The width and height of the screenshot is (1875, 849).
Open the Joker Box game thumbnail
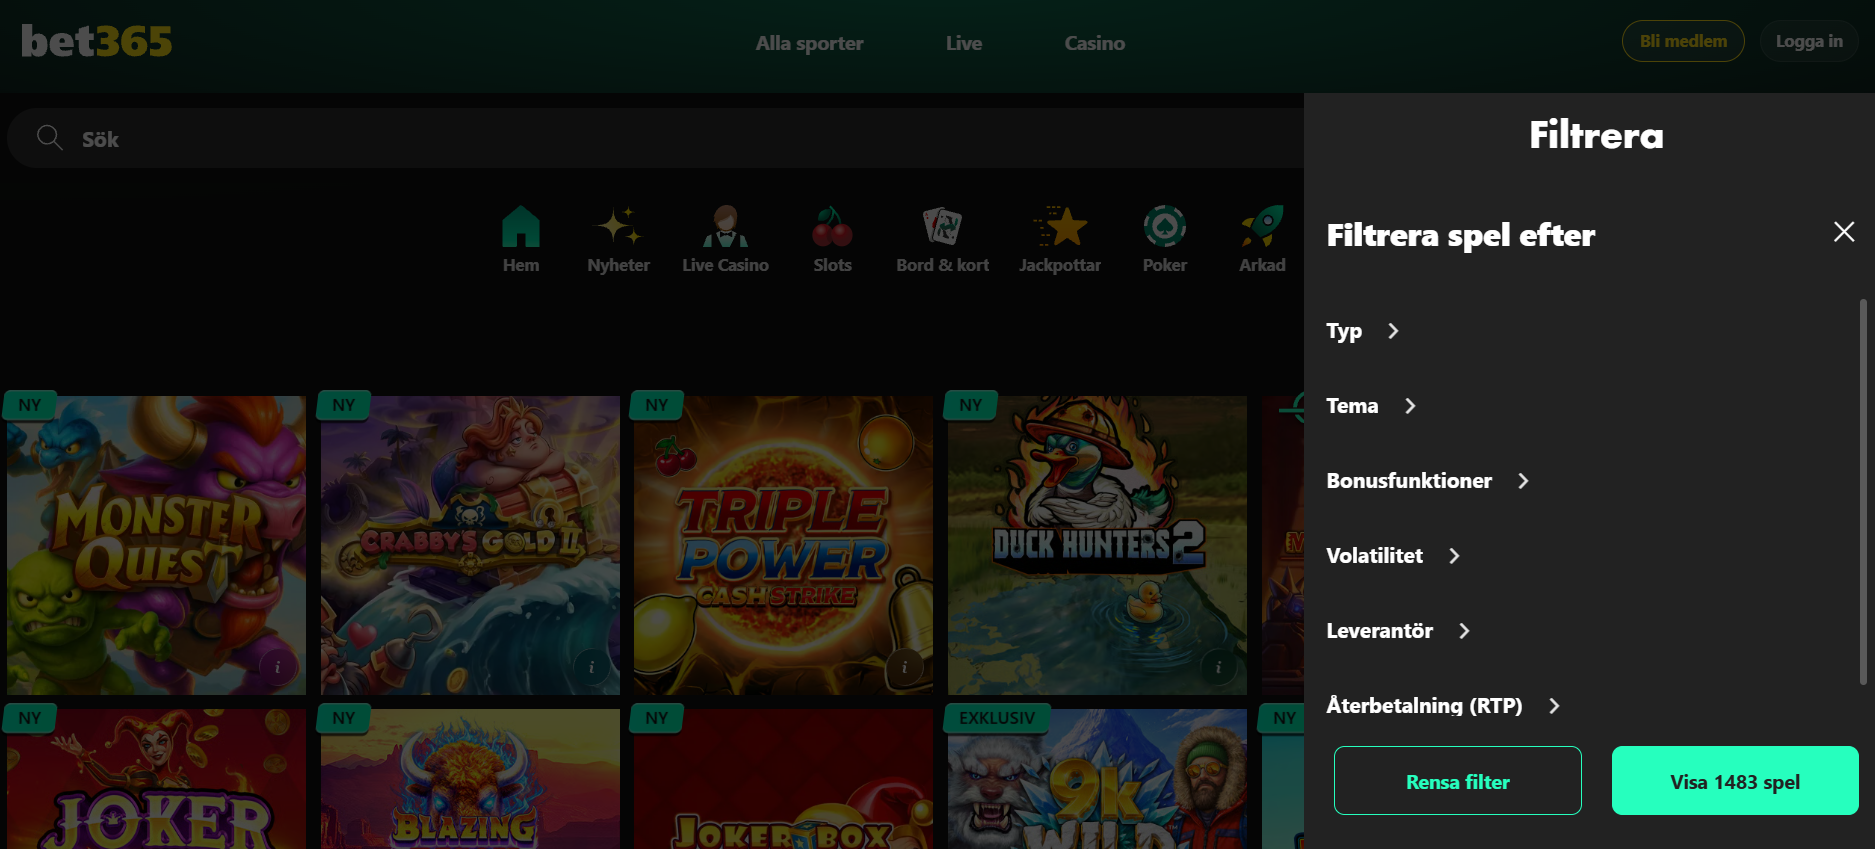point(783,779)
